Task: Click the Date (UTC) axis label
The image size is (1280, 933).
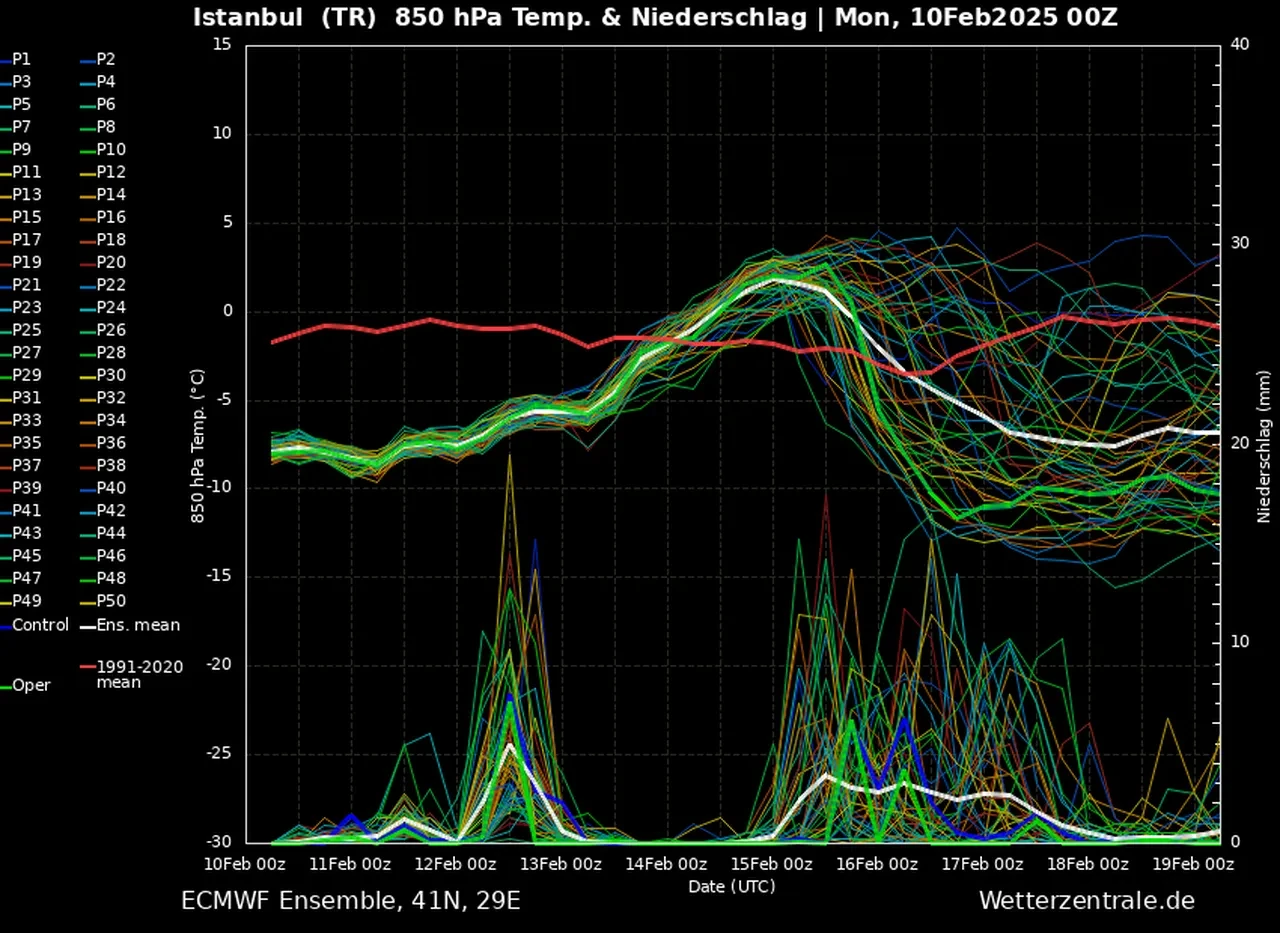Action: [731, 886]
